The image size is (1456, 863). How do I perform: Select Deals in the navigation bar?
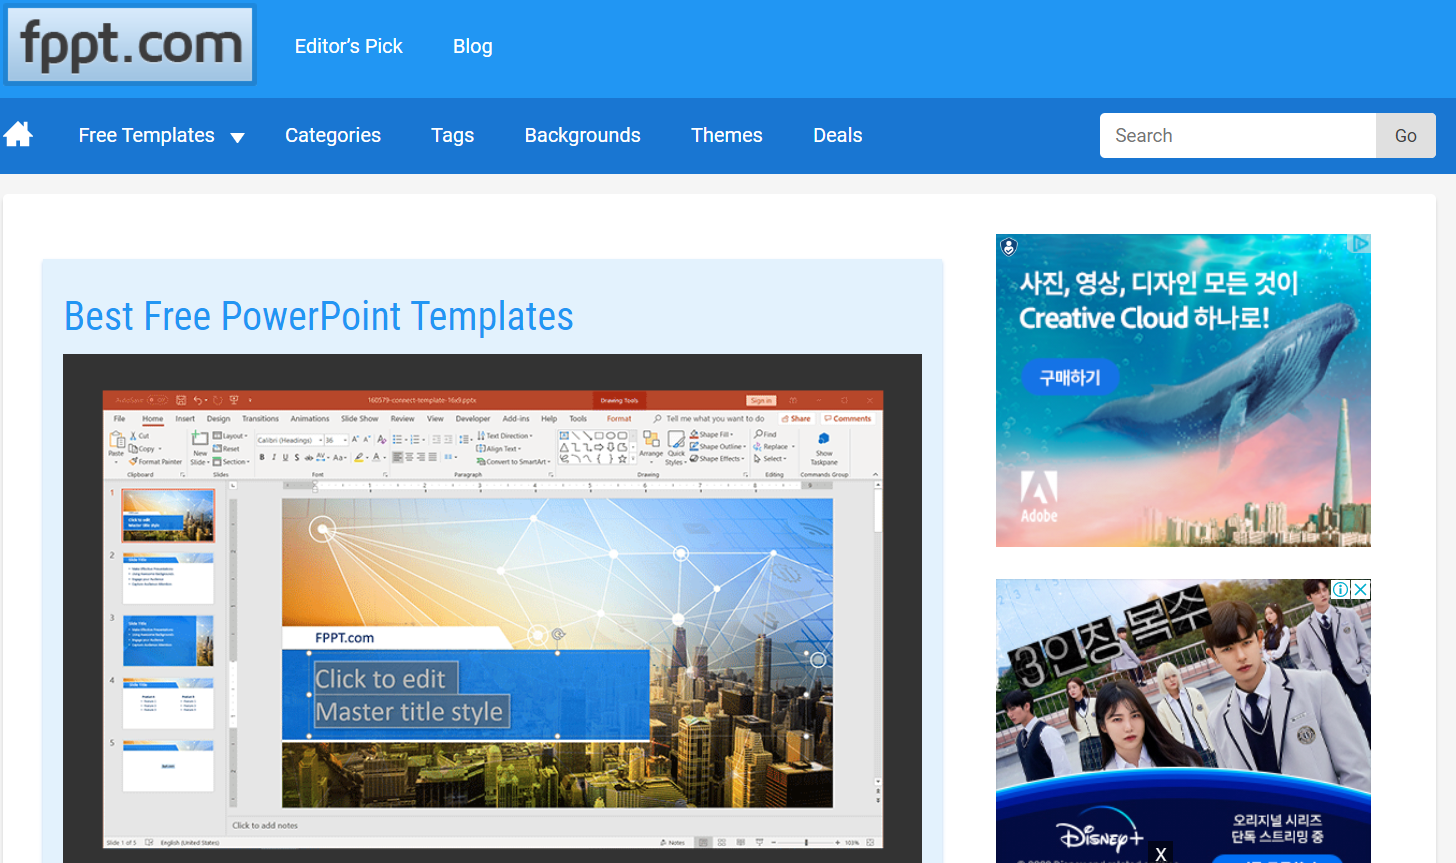coord(837,135)
